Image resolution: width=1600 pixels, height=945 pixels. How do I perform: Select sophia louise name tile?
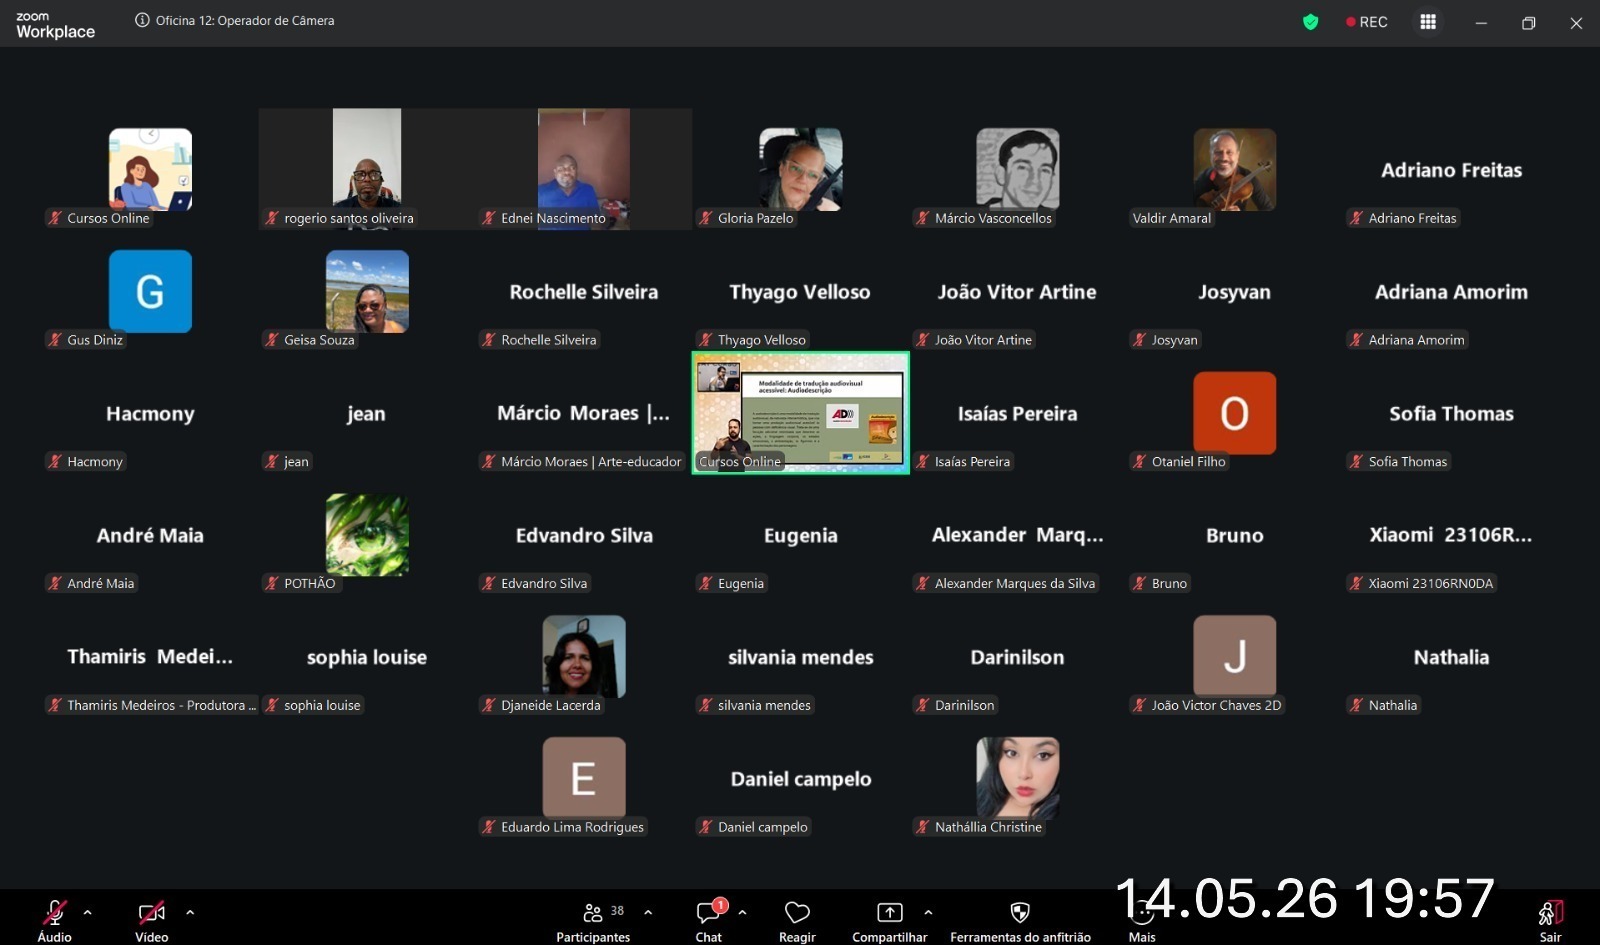pos(367,657)
